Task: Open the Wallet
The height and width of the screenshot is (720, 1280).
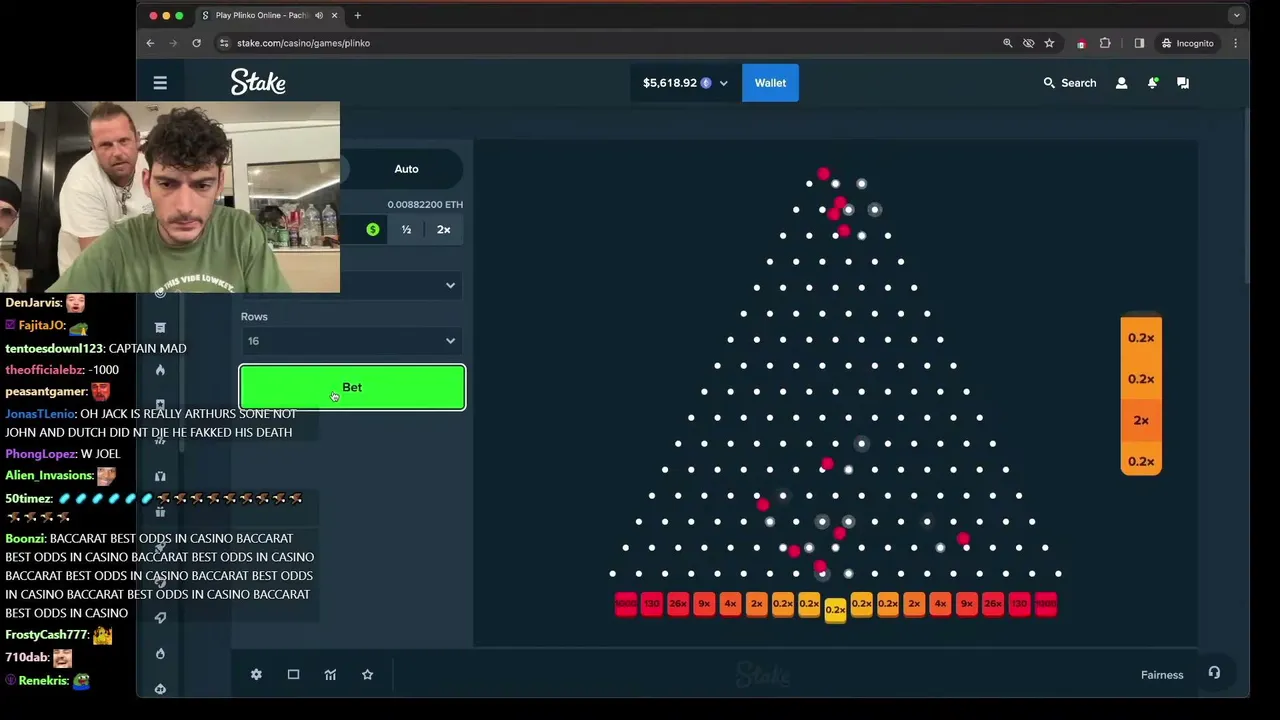Action: [x=770, y=83]
